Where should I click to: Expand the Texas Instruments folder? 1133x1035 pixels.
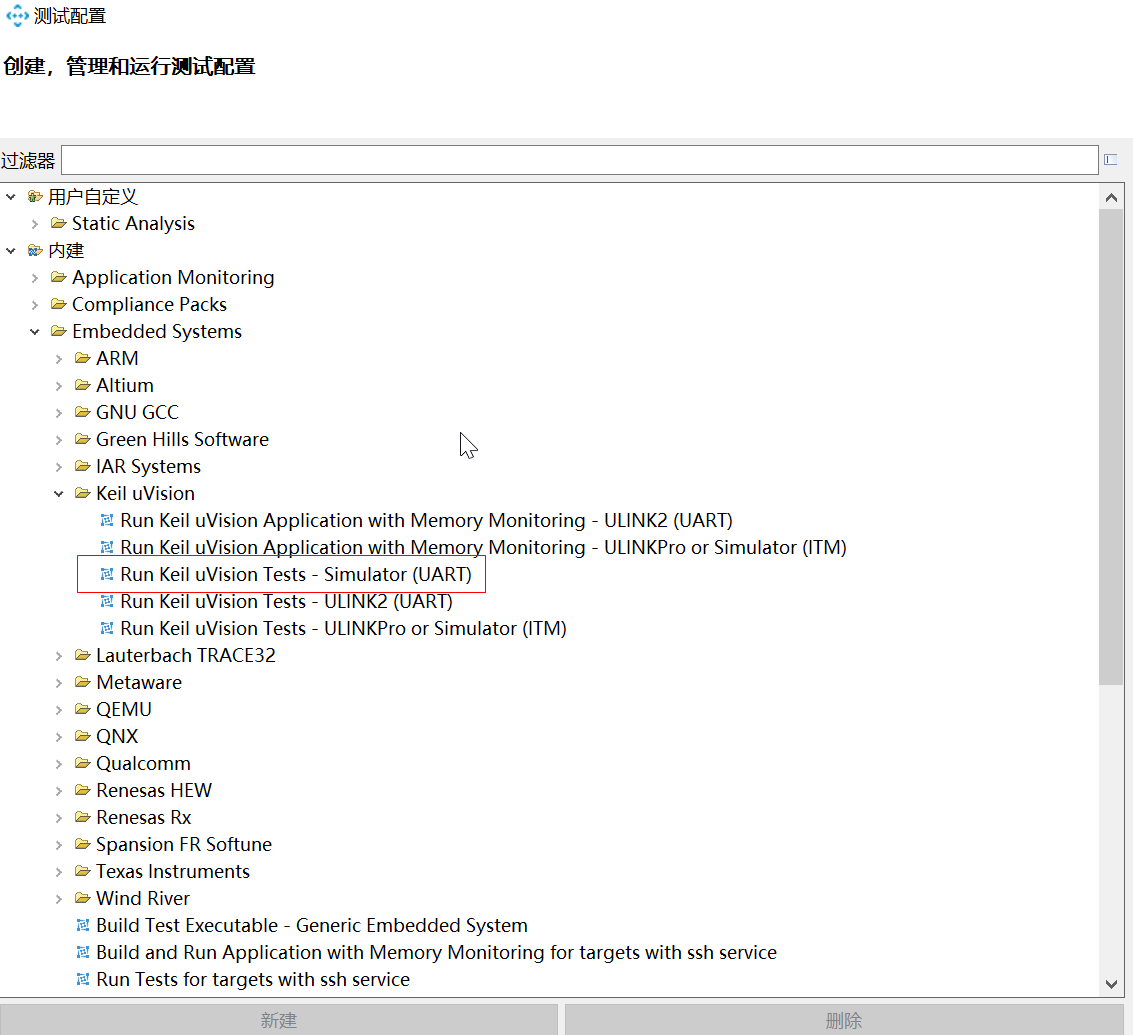pyautogui.click(x=59, y=872)
